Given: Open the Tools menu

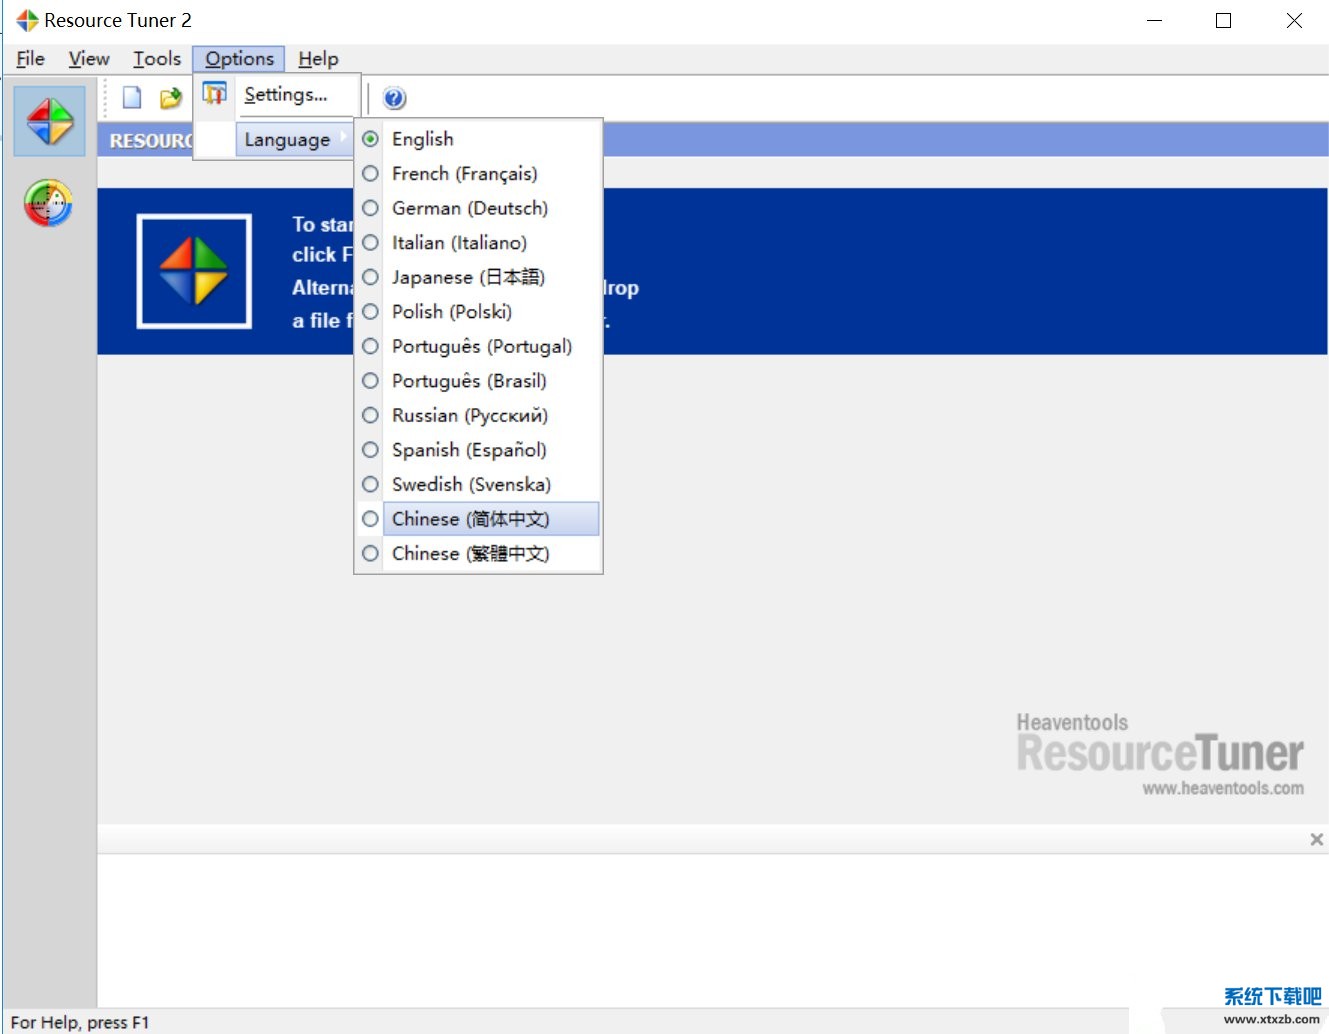Looking at the screenshot, I should tap(157, 59).
